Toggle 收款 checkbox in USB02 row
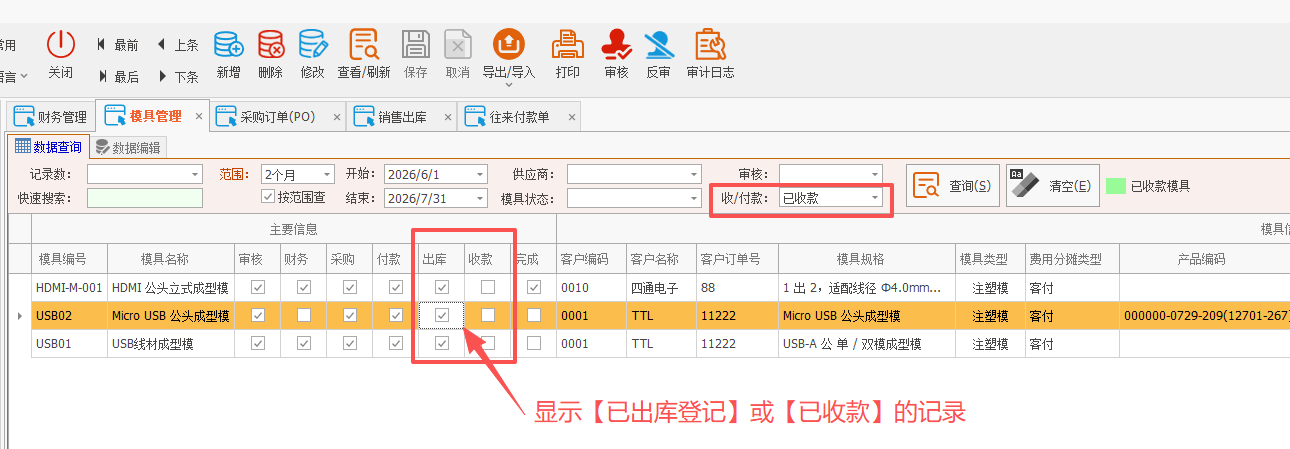The height and width of the screenshot is (449, 1290). pyautogui.click(x=488, y=315)
